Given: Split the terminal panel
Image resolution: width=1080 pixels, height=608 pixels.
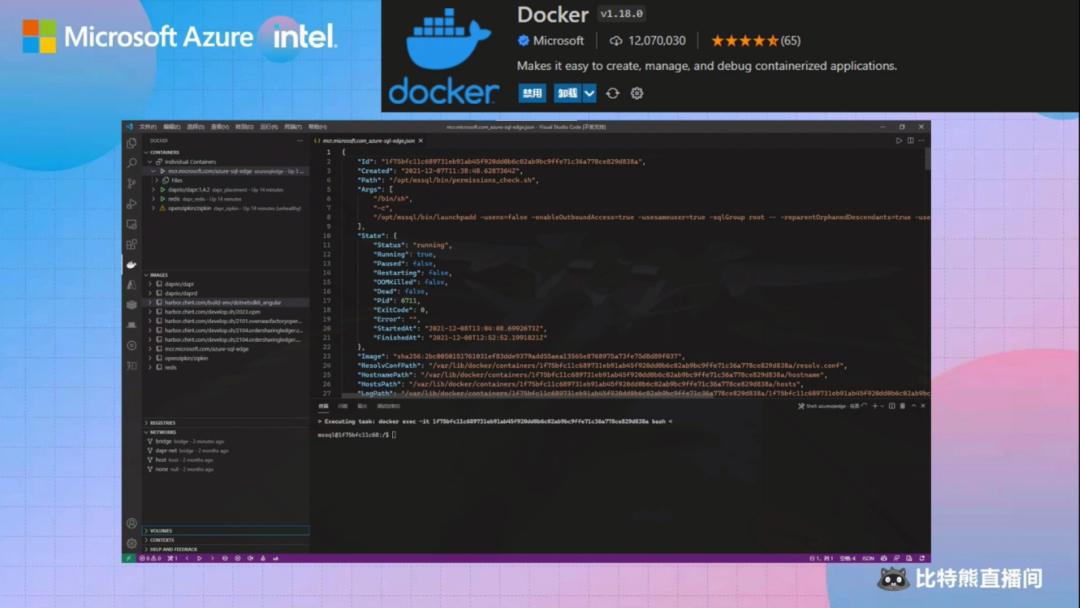Looking at the screenshot, I should pos(892,406).
